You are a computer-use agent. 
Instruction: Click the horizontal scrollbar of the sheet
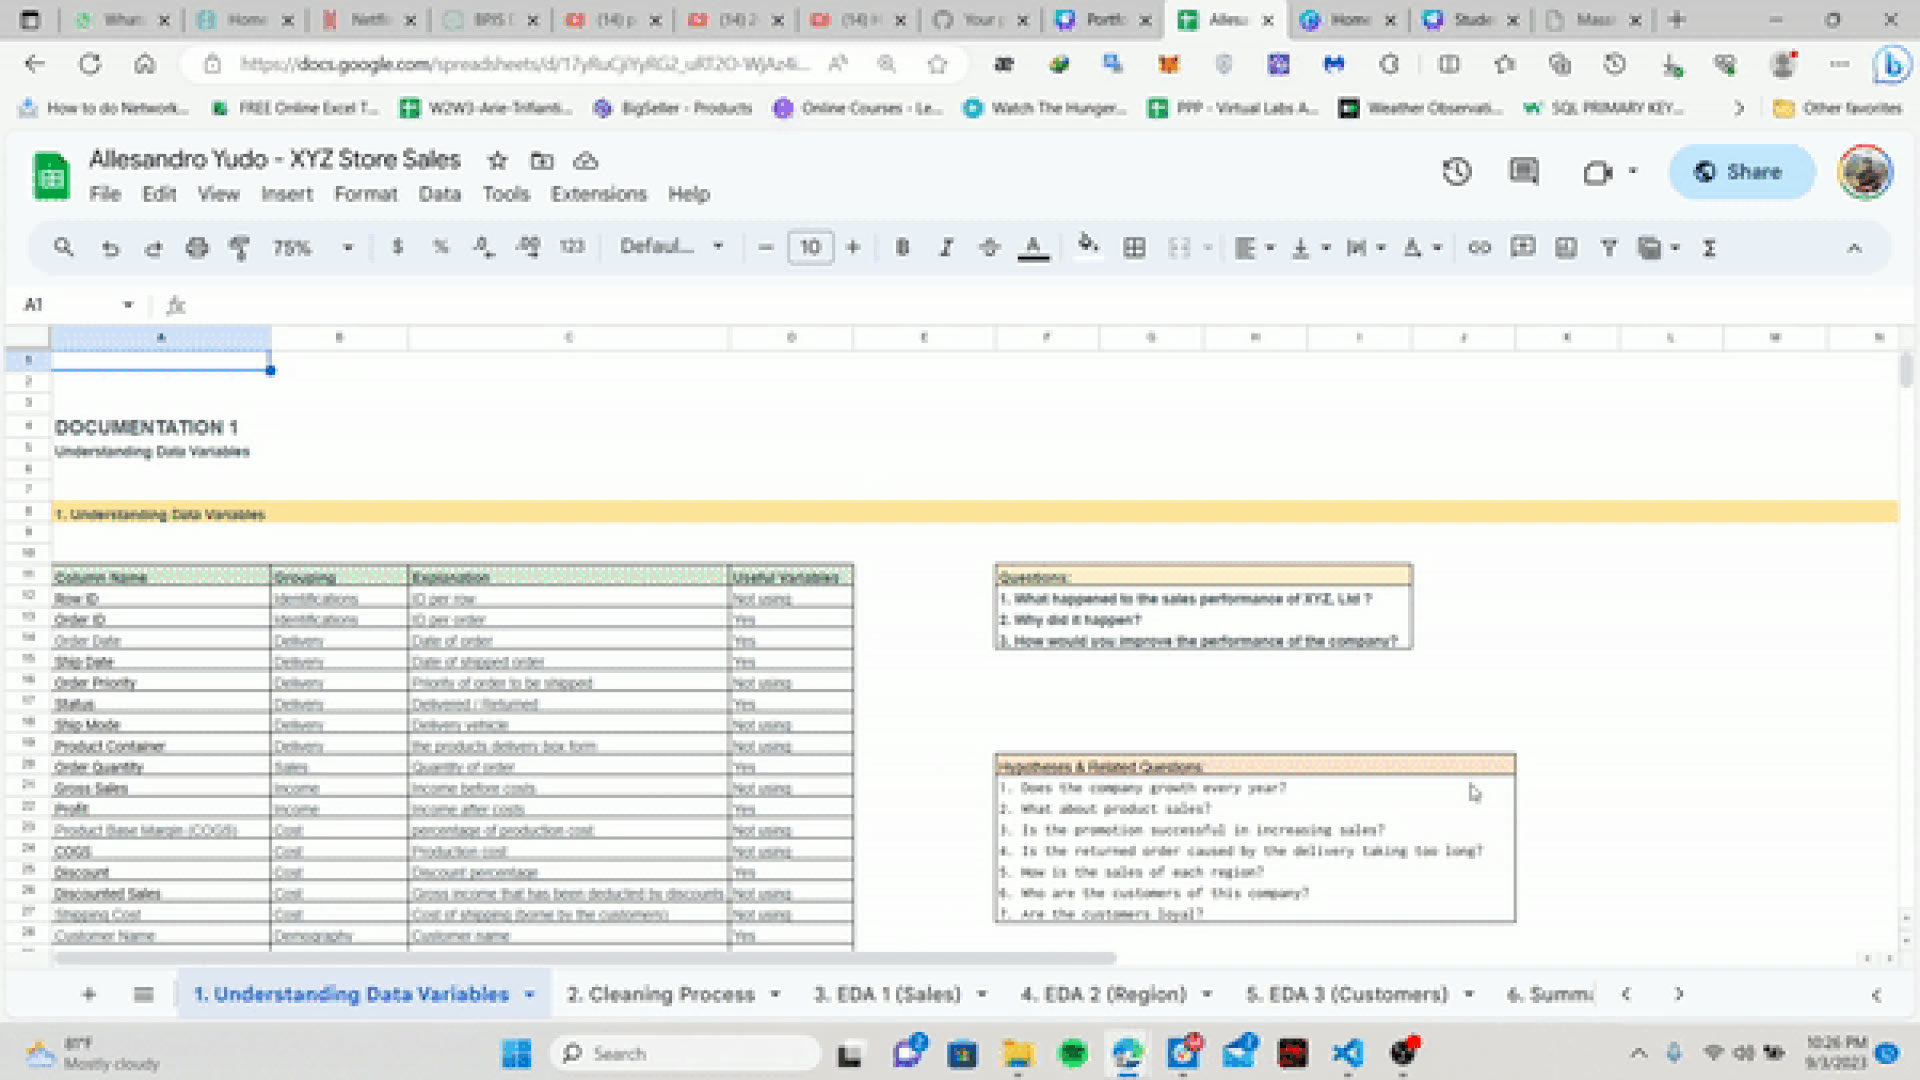(x=585, y=958)
